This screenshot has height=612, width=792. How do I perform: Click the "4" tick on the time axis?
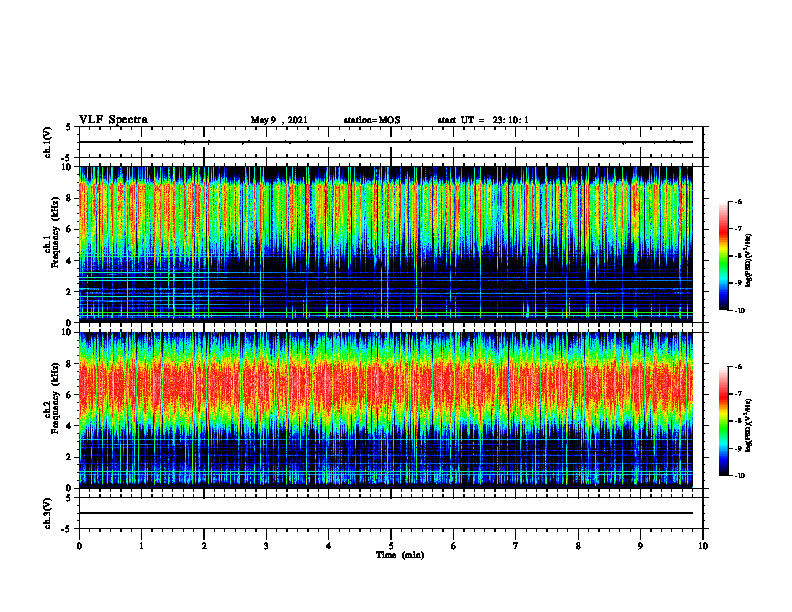[x=329, y=546]
